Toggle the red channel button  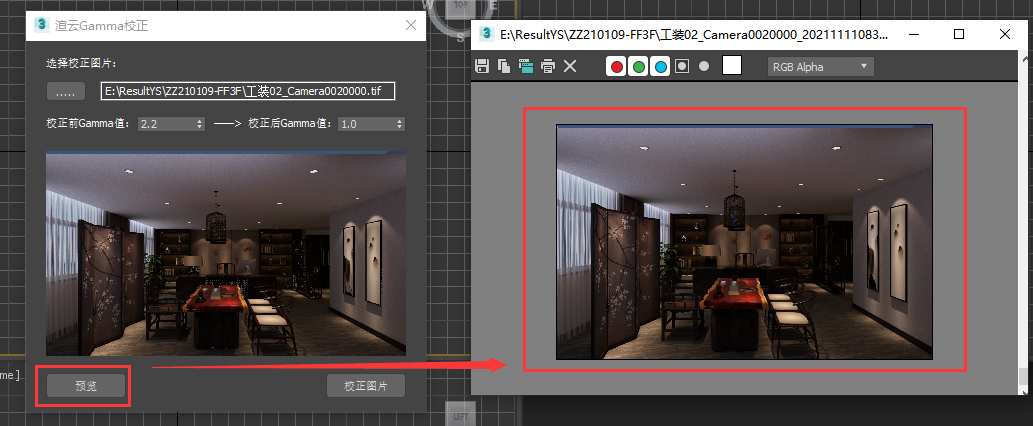pos(617,67)
